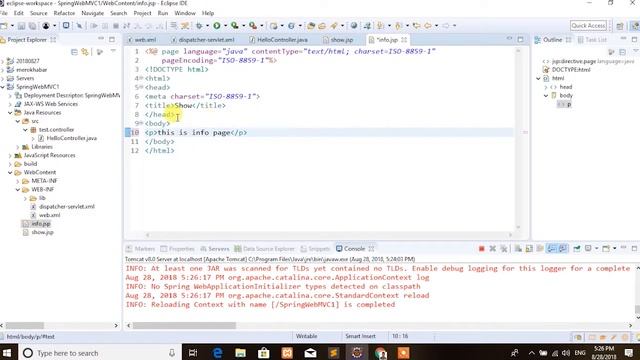
Task: Collapse the body node in Outline
Action: click(x=546, y=96)
